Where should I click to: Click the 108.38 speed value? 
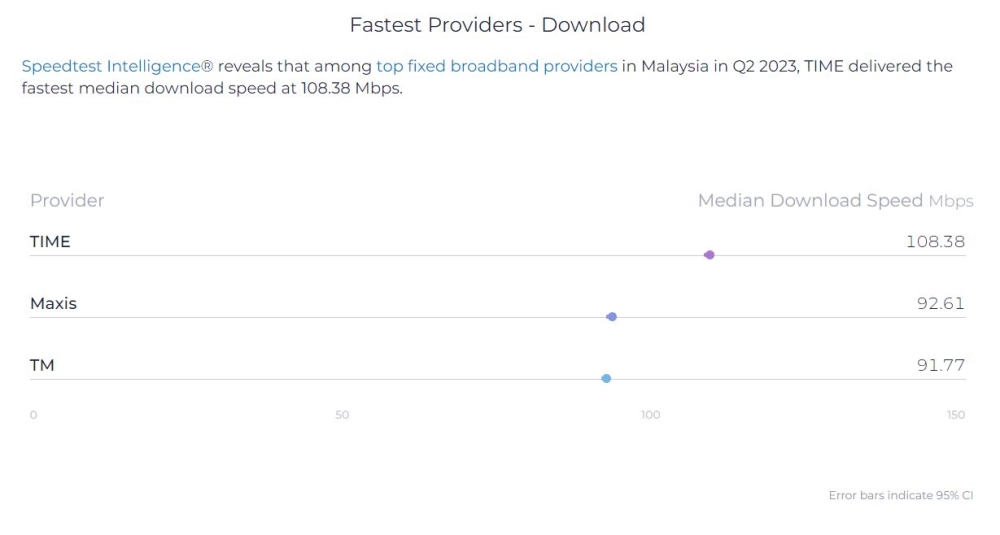click(935, 241)
